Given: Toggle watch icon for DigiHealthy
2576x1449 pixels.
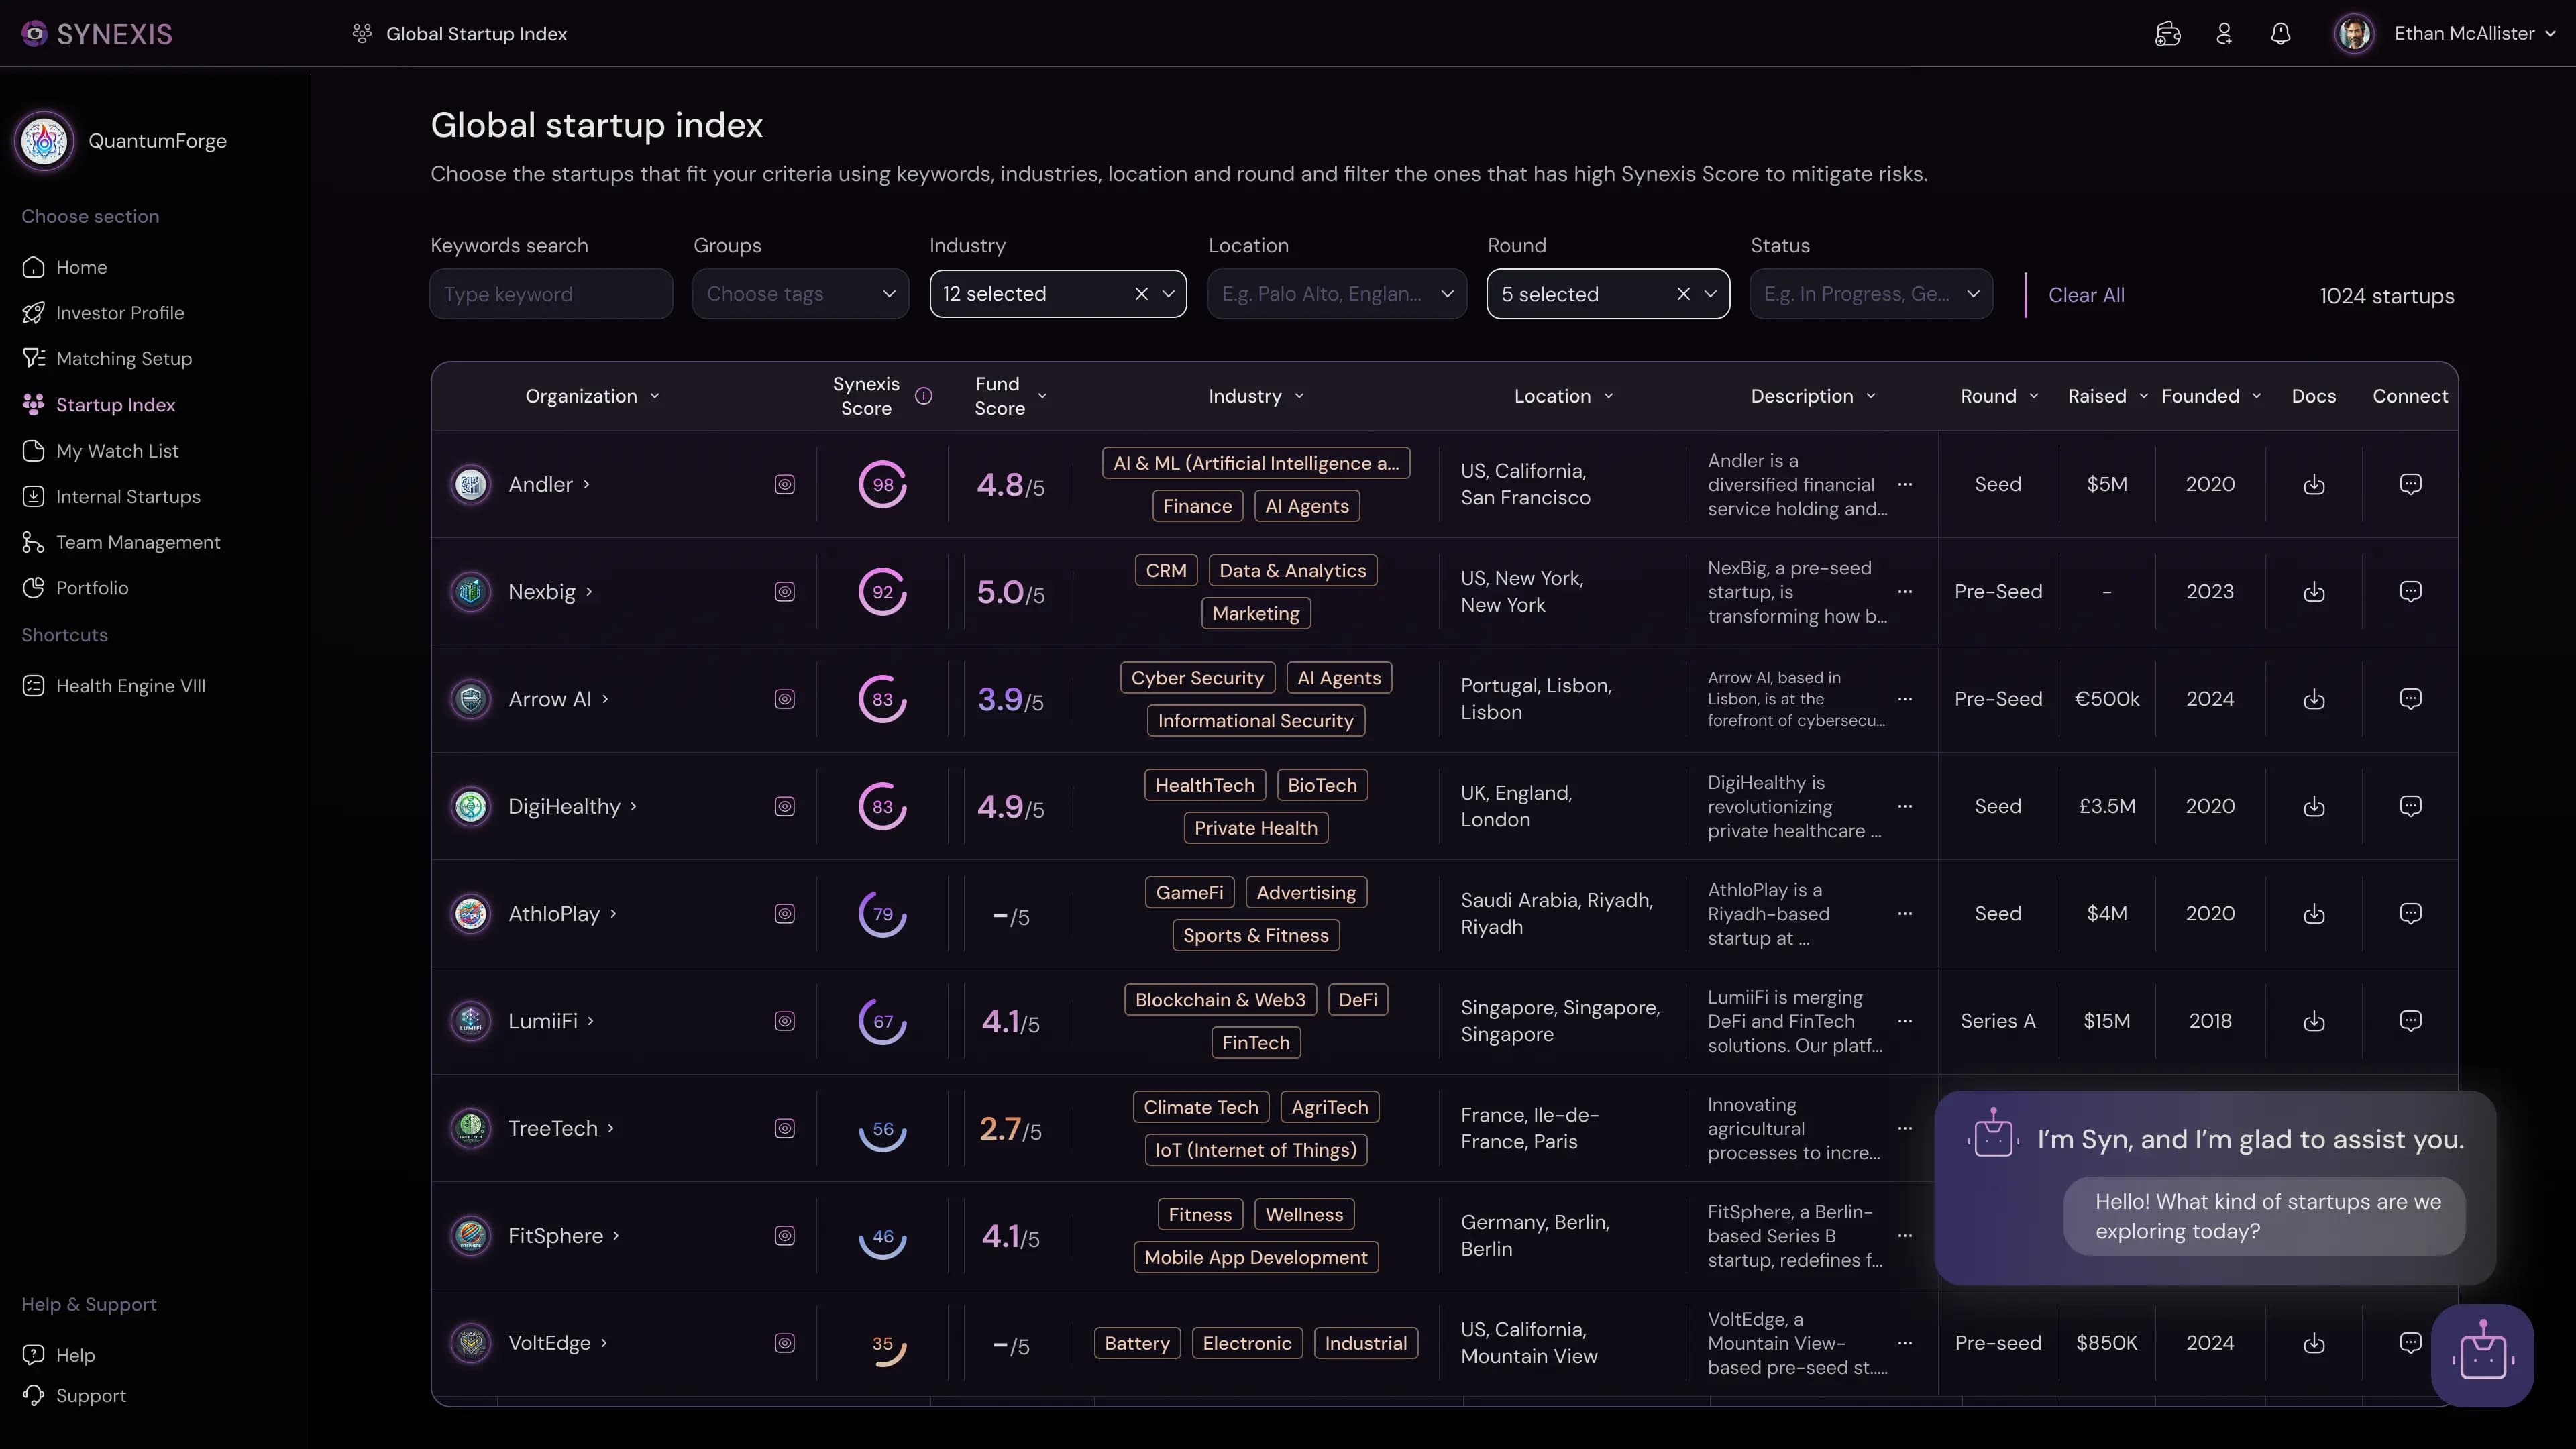Looking at the screenshot, I should (785, 807).
